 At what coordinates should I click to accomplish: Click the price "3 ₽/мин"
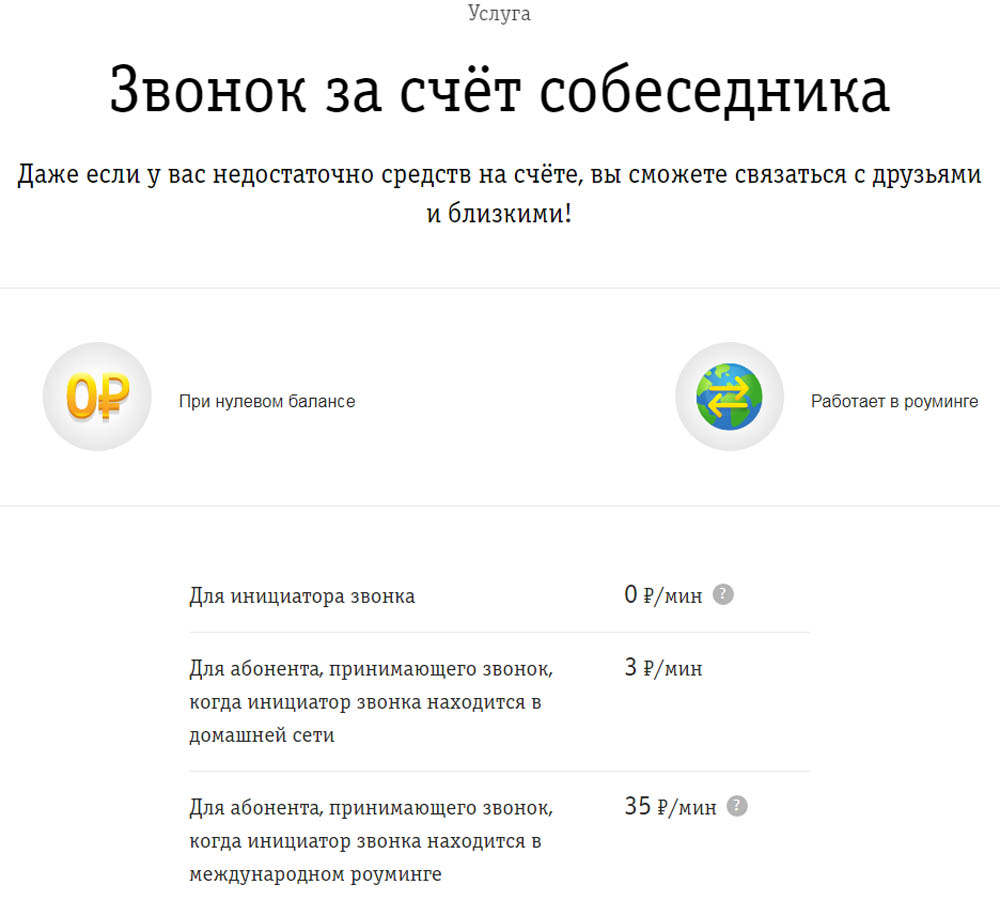pos(663,668)
